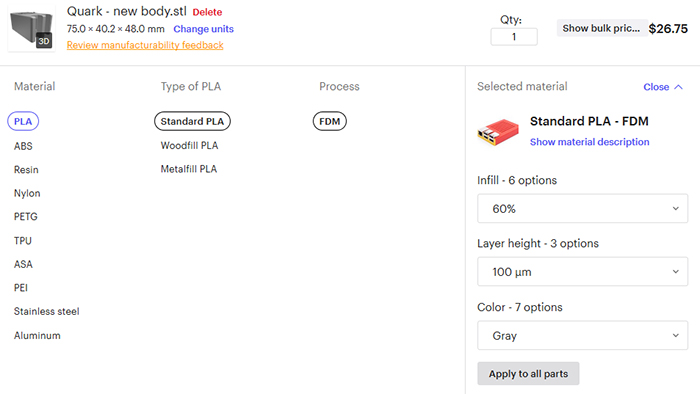This screenshot has height=394, width=700.
Task: Select FDM process option
Action: pos(329,121)
